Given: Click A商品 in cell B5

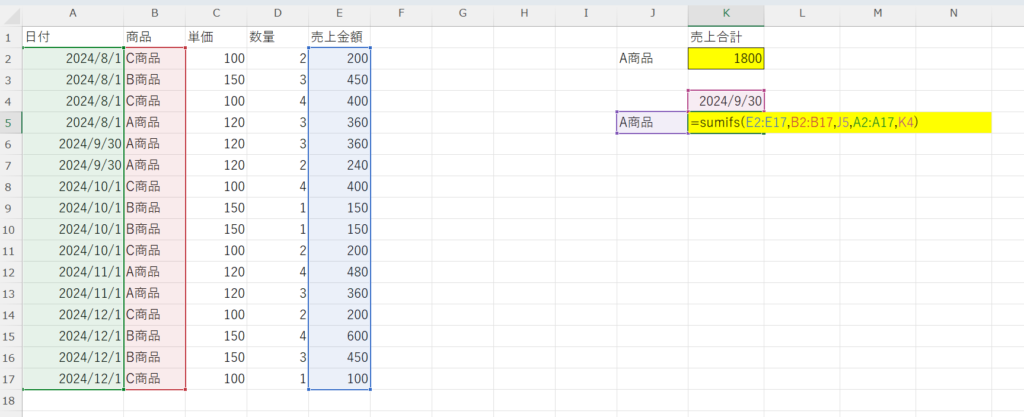Looking at the screenshot, I should 154,123.
